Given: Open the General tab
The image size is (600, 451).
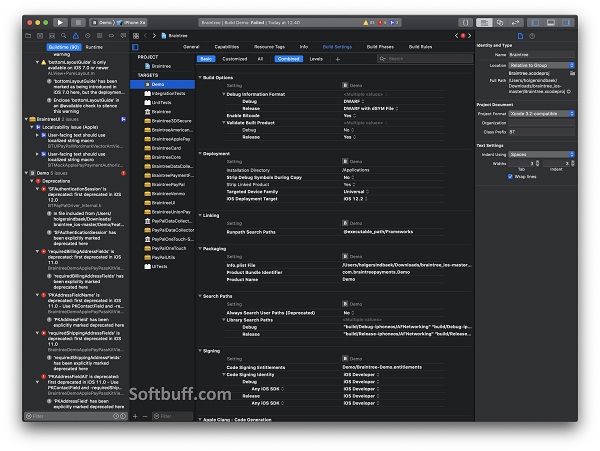Looking at the screenshot, I should pos(191,47).
